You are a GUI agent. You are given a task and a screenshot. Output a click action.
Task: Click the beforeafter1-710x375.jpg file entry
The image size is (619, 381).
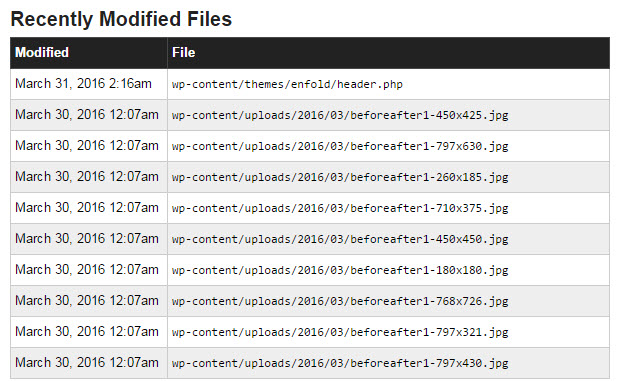tap(340, 208)
